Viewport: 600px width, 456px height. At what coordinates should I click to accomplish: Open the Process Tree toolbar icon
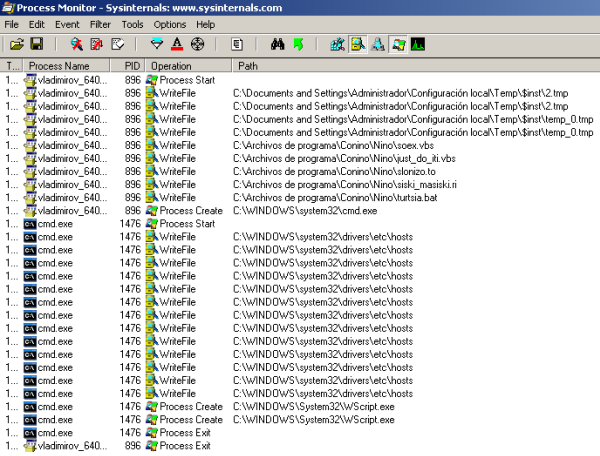point(237,44)
